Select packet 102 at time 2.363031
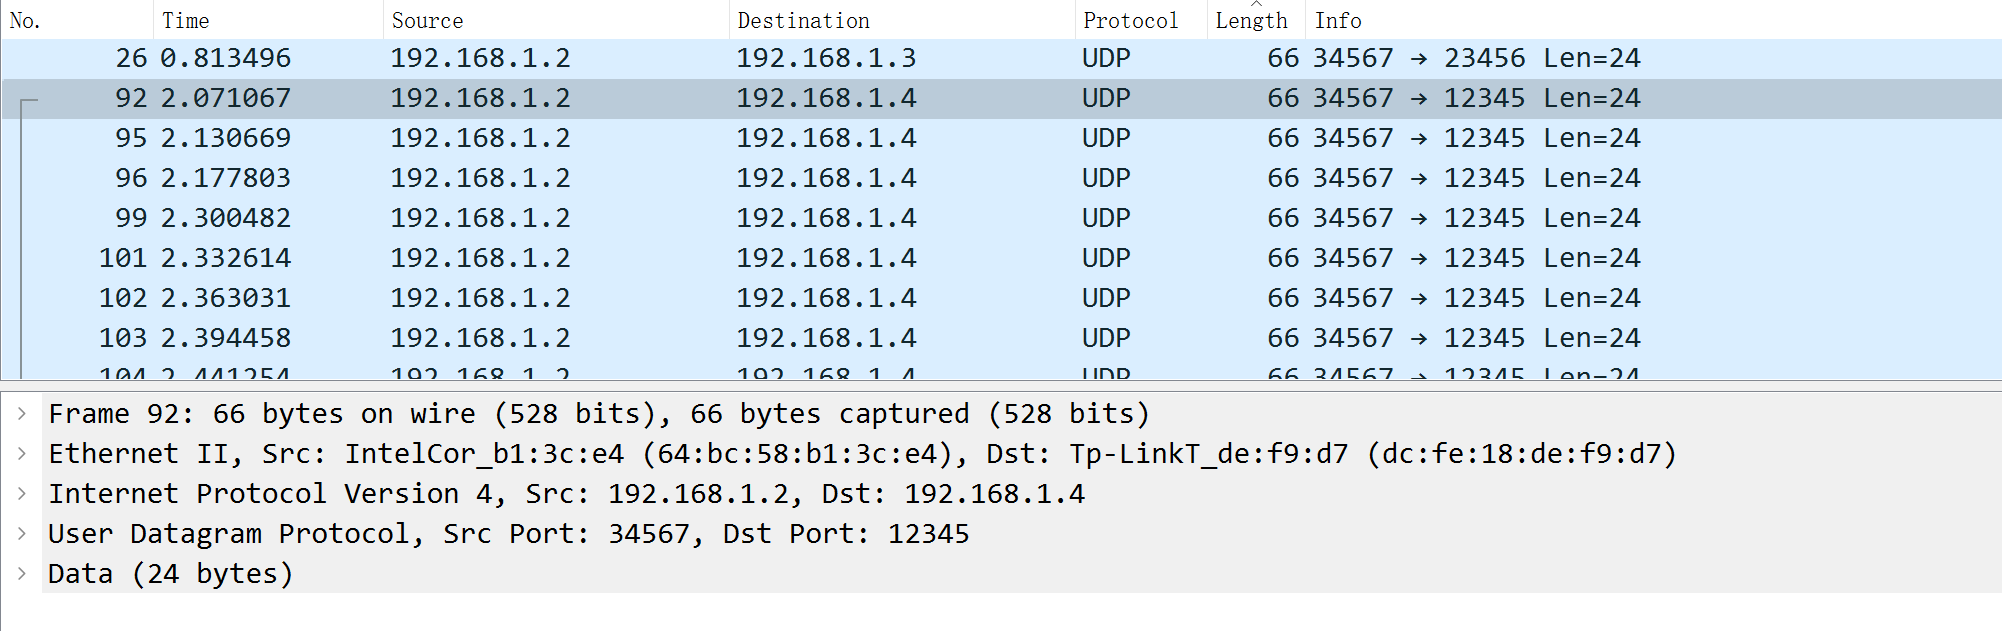This screenshot has height=631, width=2002. tap(1001, 298)
